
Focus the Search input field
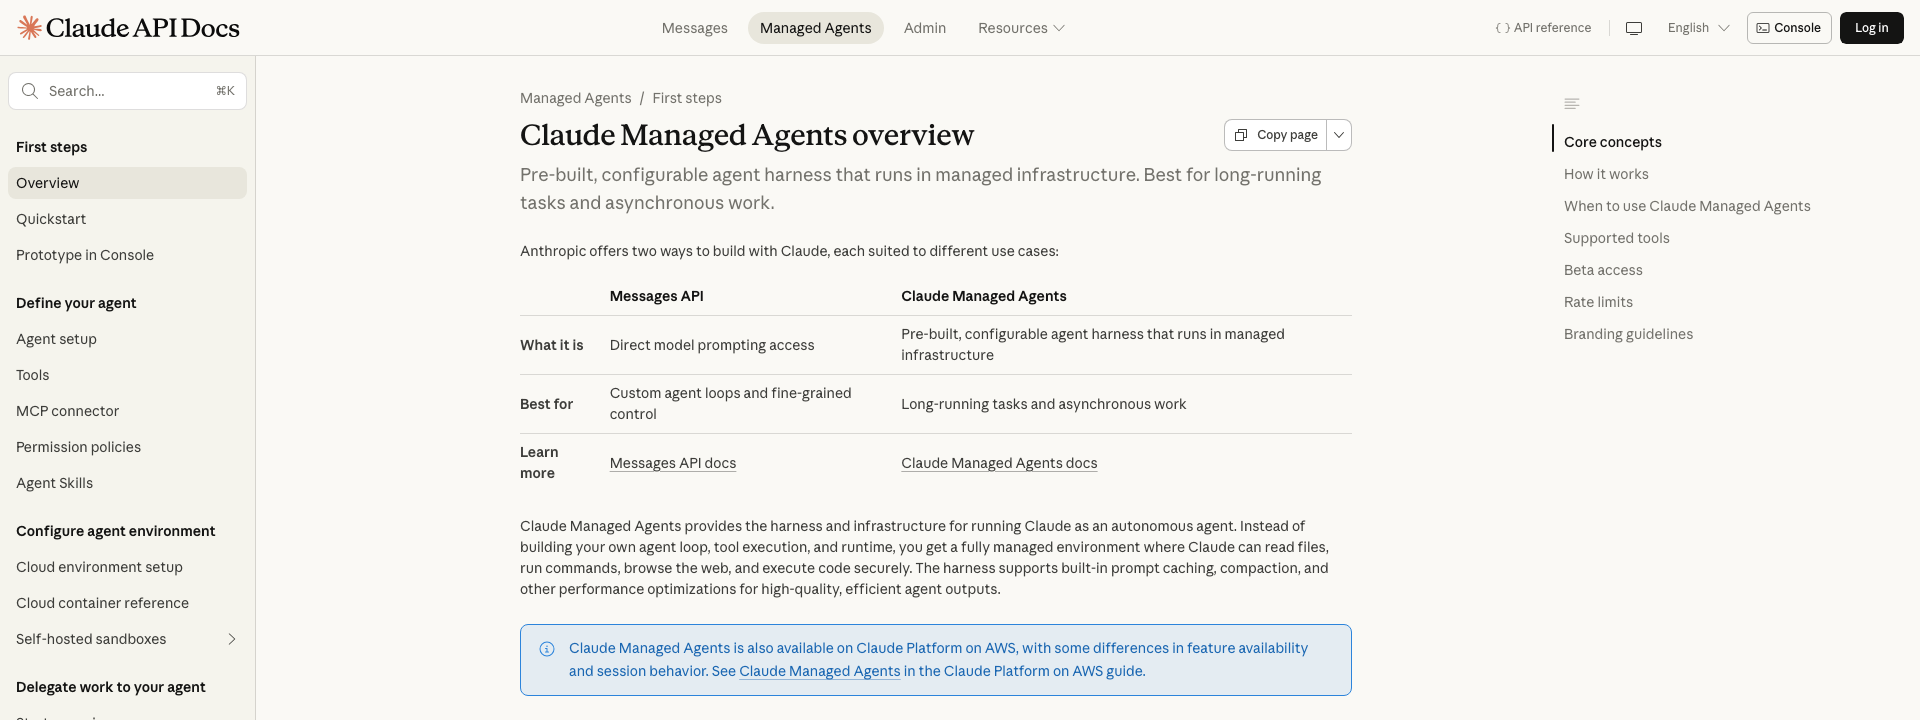(127, 91)
